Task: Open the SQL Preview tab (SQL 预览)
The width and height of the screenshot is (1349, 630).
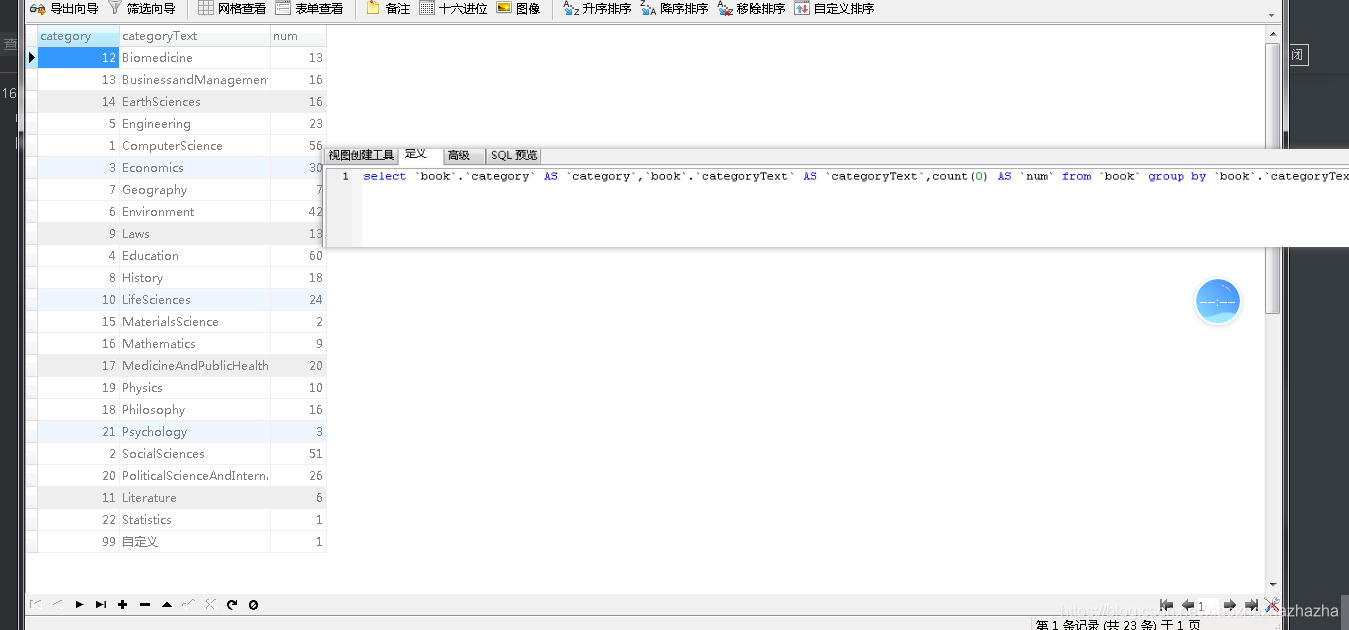Action: coord(514,155)
